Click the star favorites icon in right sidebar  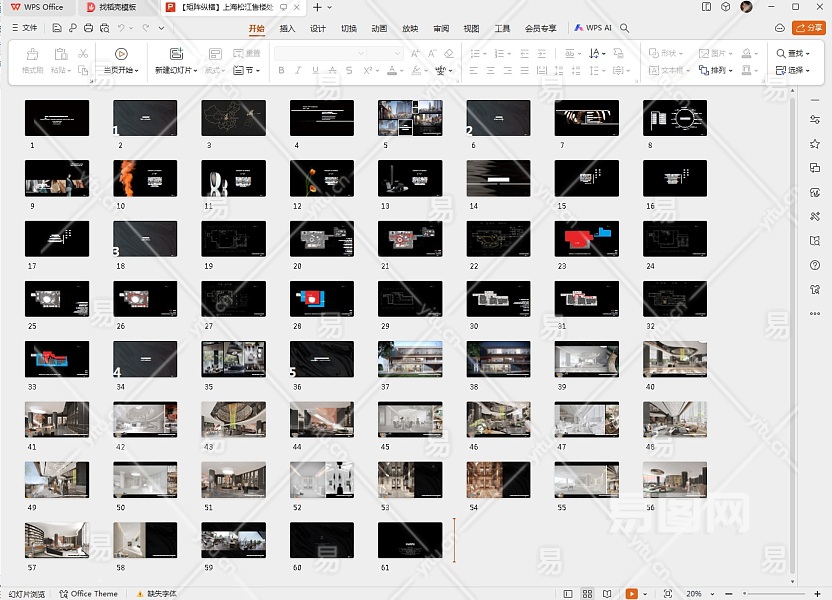[815, 144]
